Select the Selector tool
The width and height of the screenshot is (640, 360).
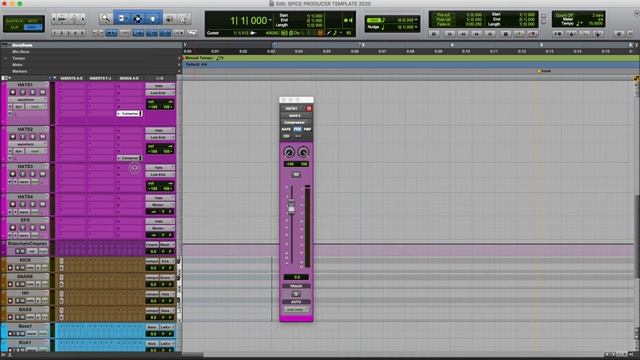click(x=138, y=18)
